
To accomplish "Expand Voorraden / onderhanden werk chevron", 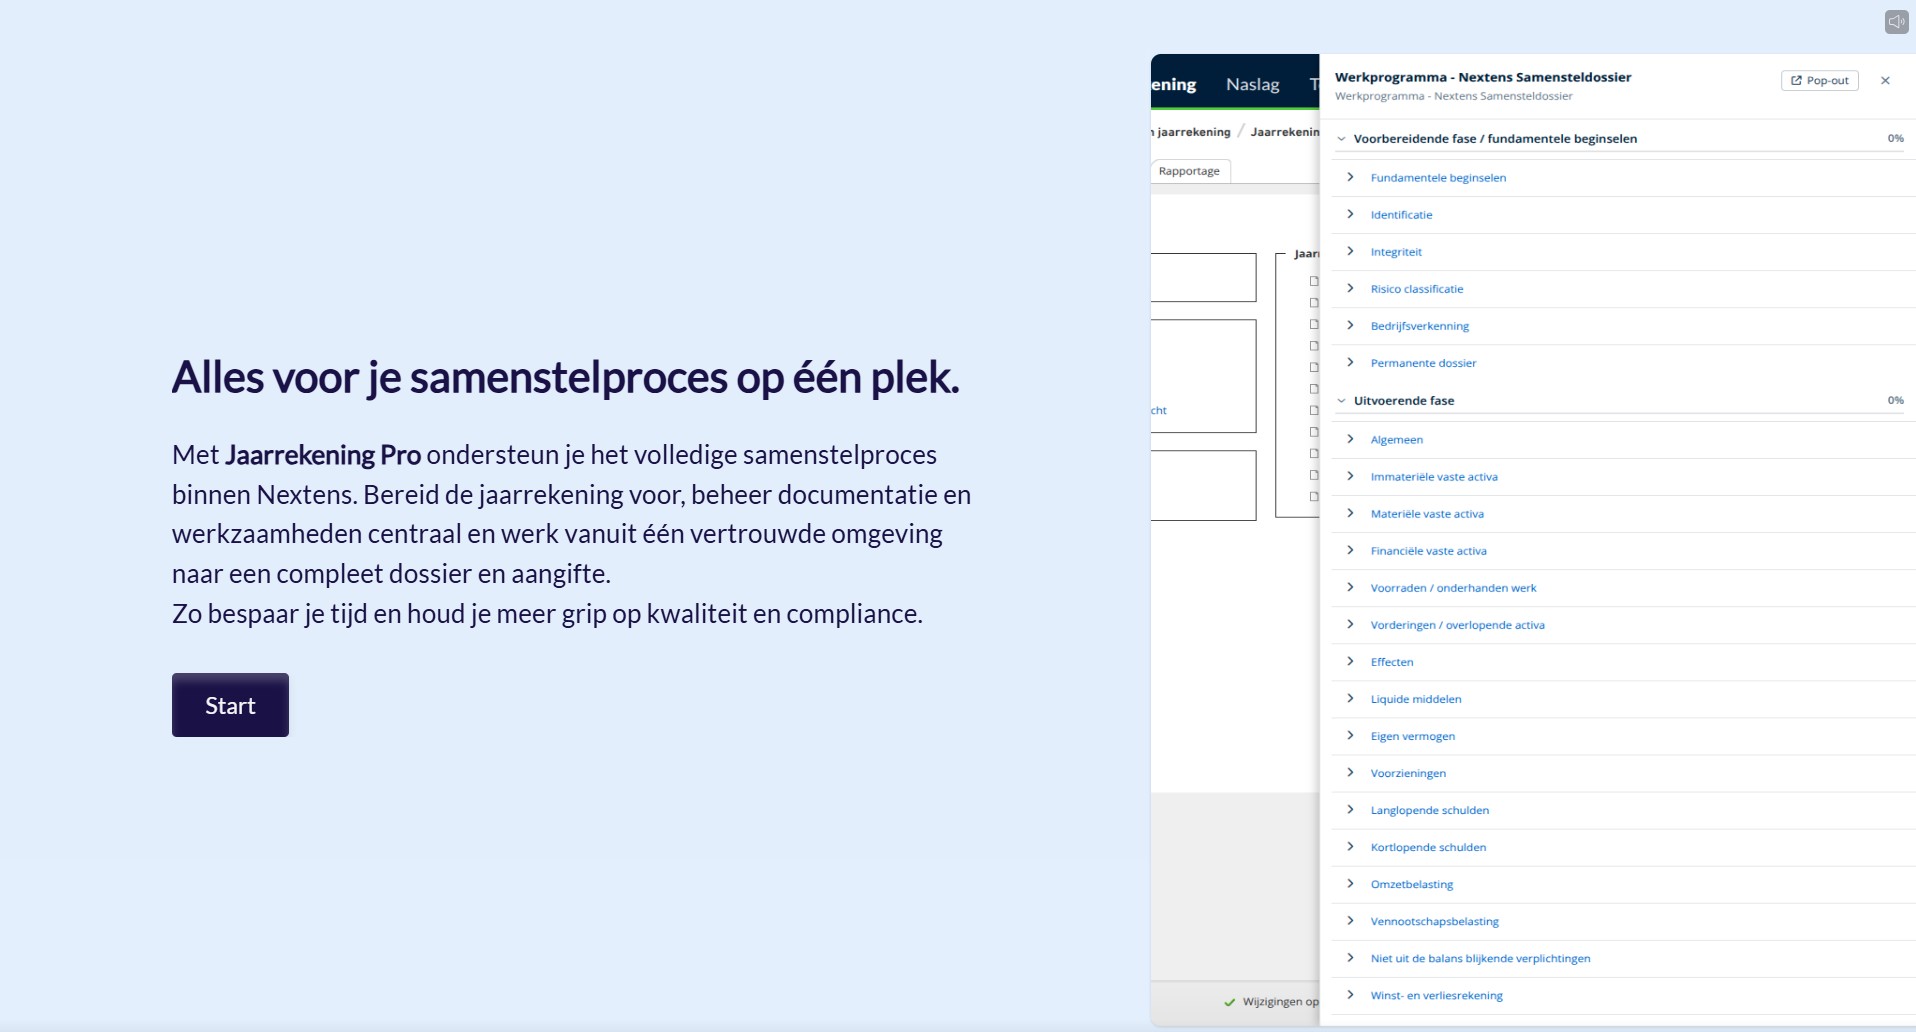I will coord(1350,587).
